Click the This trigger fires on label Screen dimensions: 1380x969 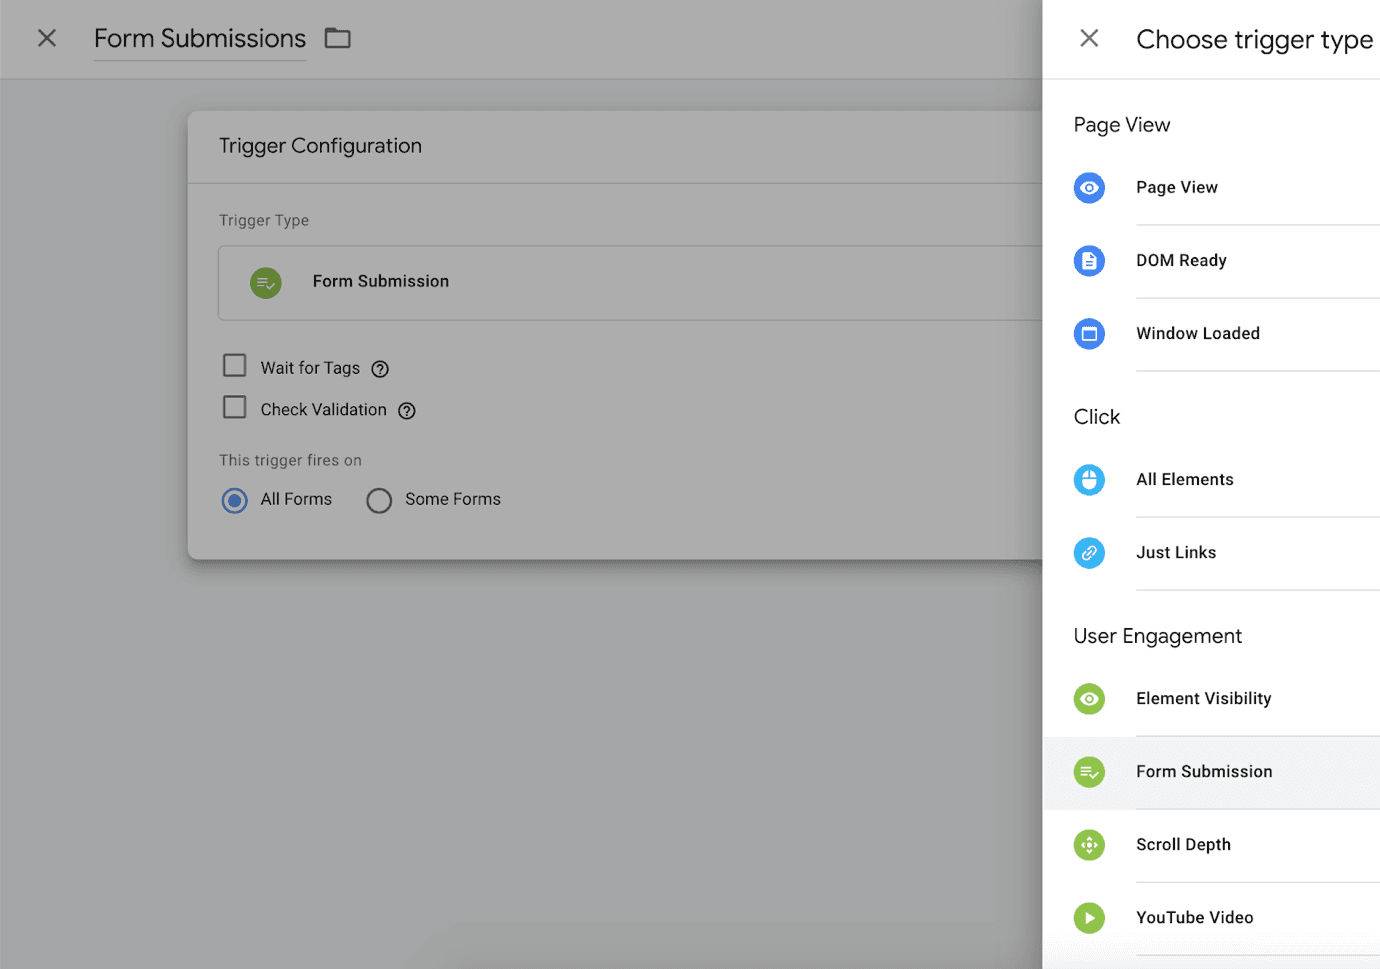tap(290, 460)
